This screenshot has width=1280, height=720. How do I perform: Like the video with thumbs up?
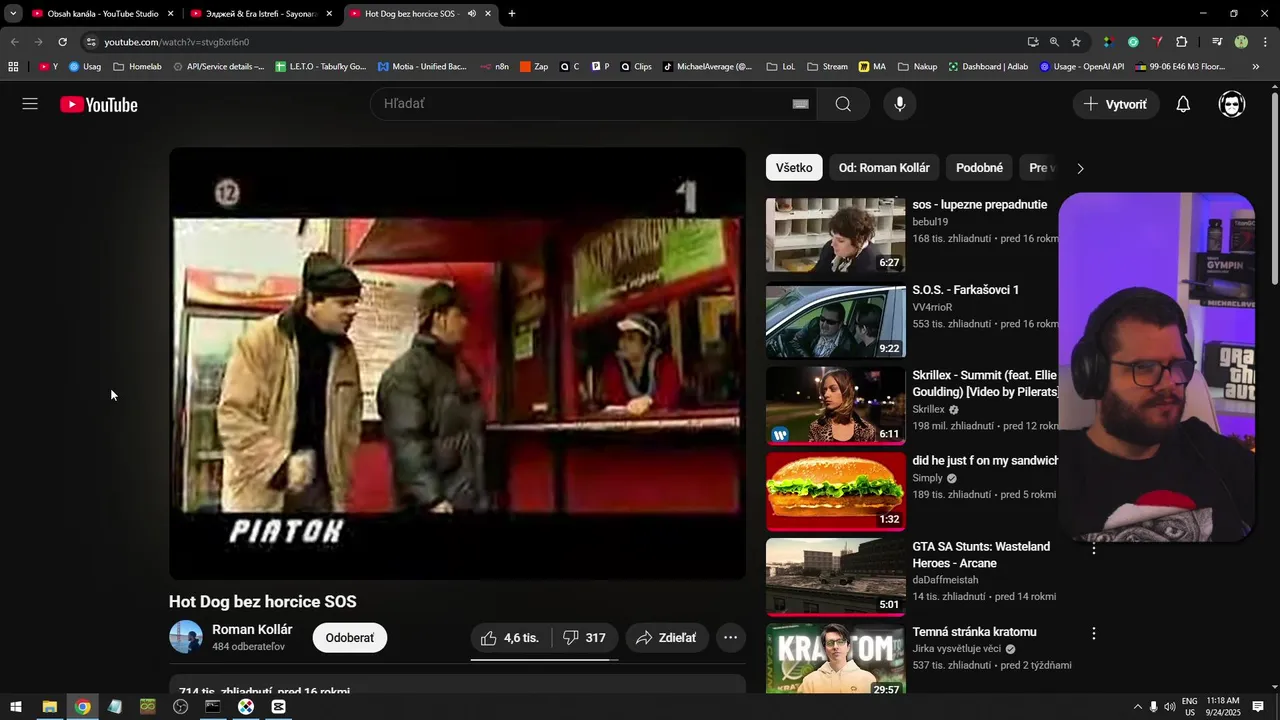tap(510, 638)
